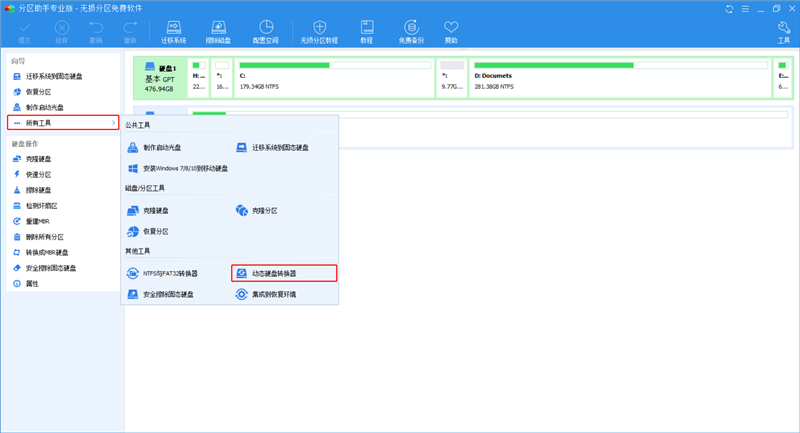This screenshot has height=433, width=800.
Task: Click 安装Windows 7/8/10到移动硬盘 menu entry
Action: 178,169
